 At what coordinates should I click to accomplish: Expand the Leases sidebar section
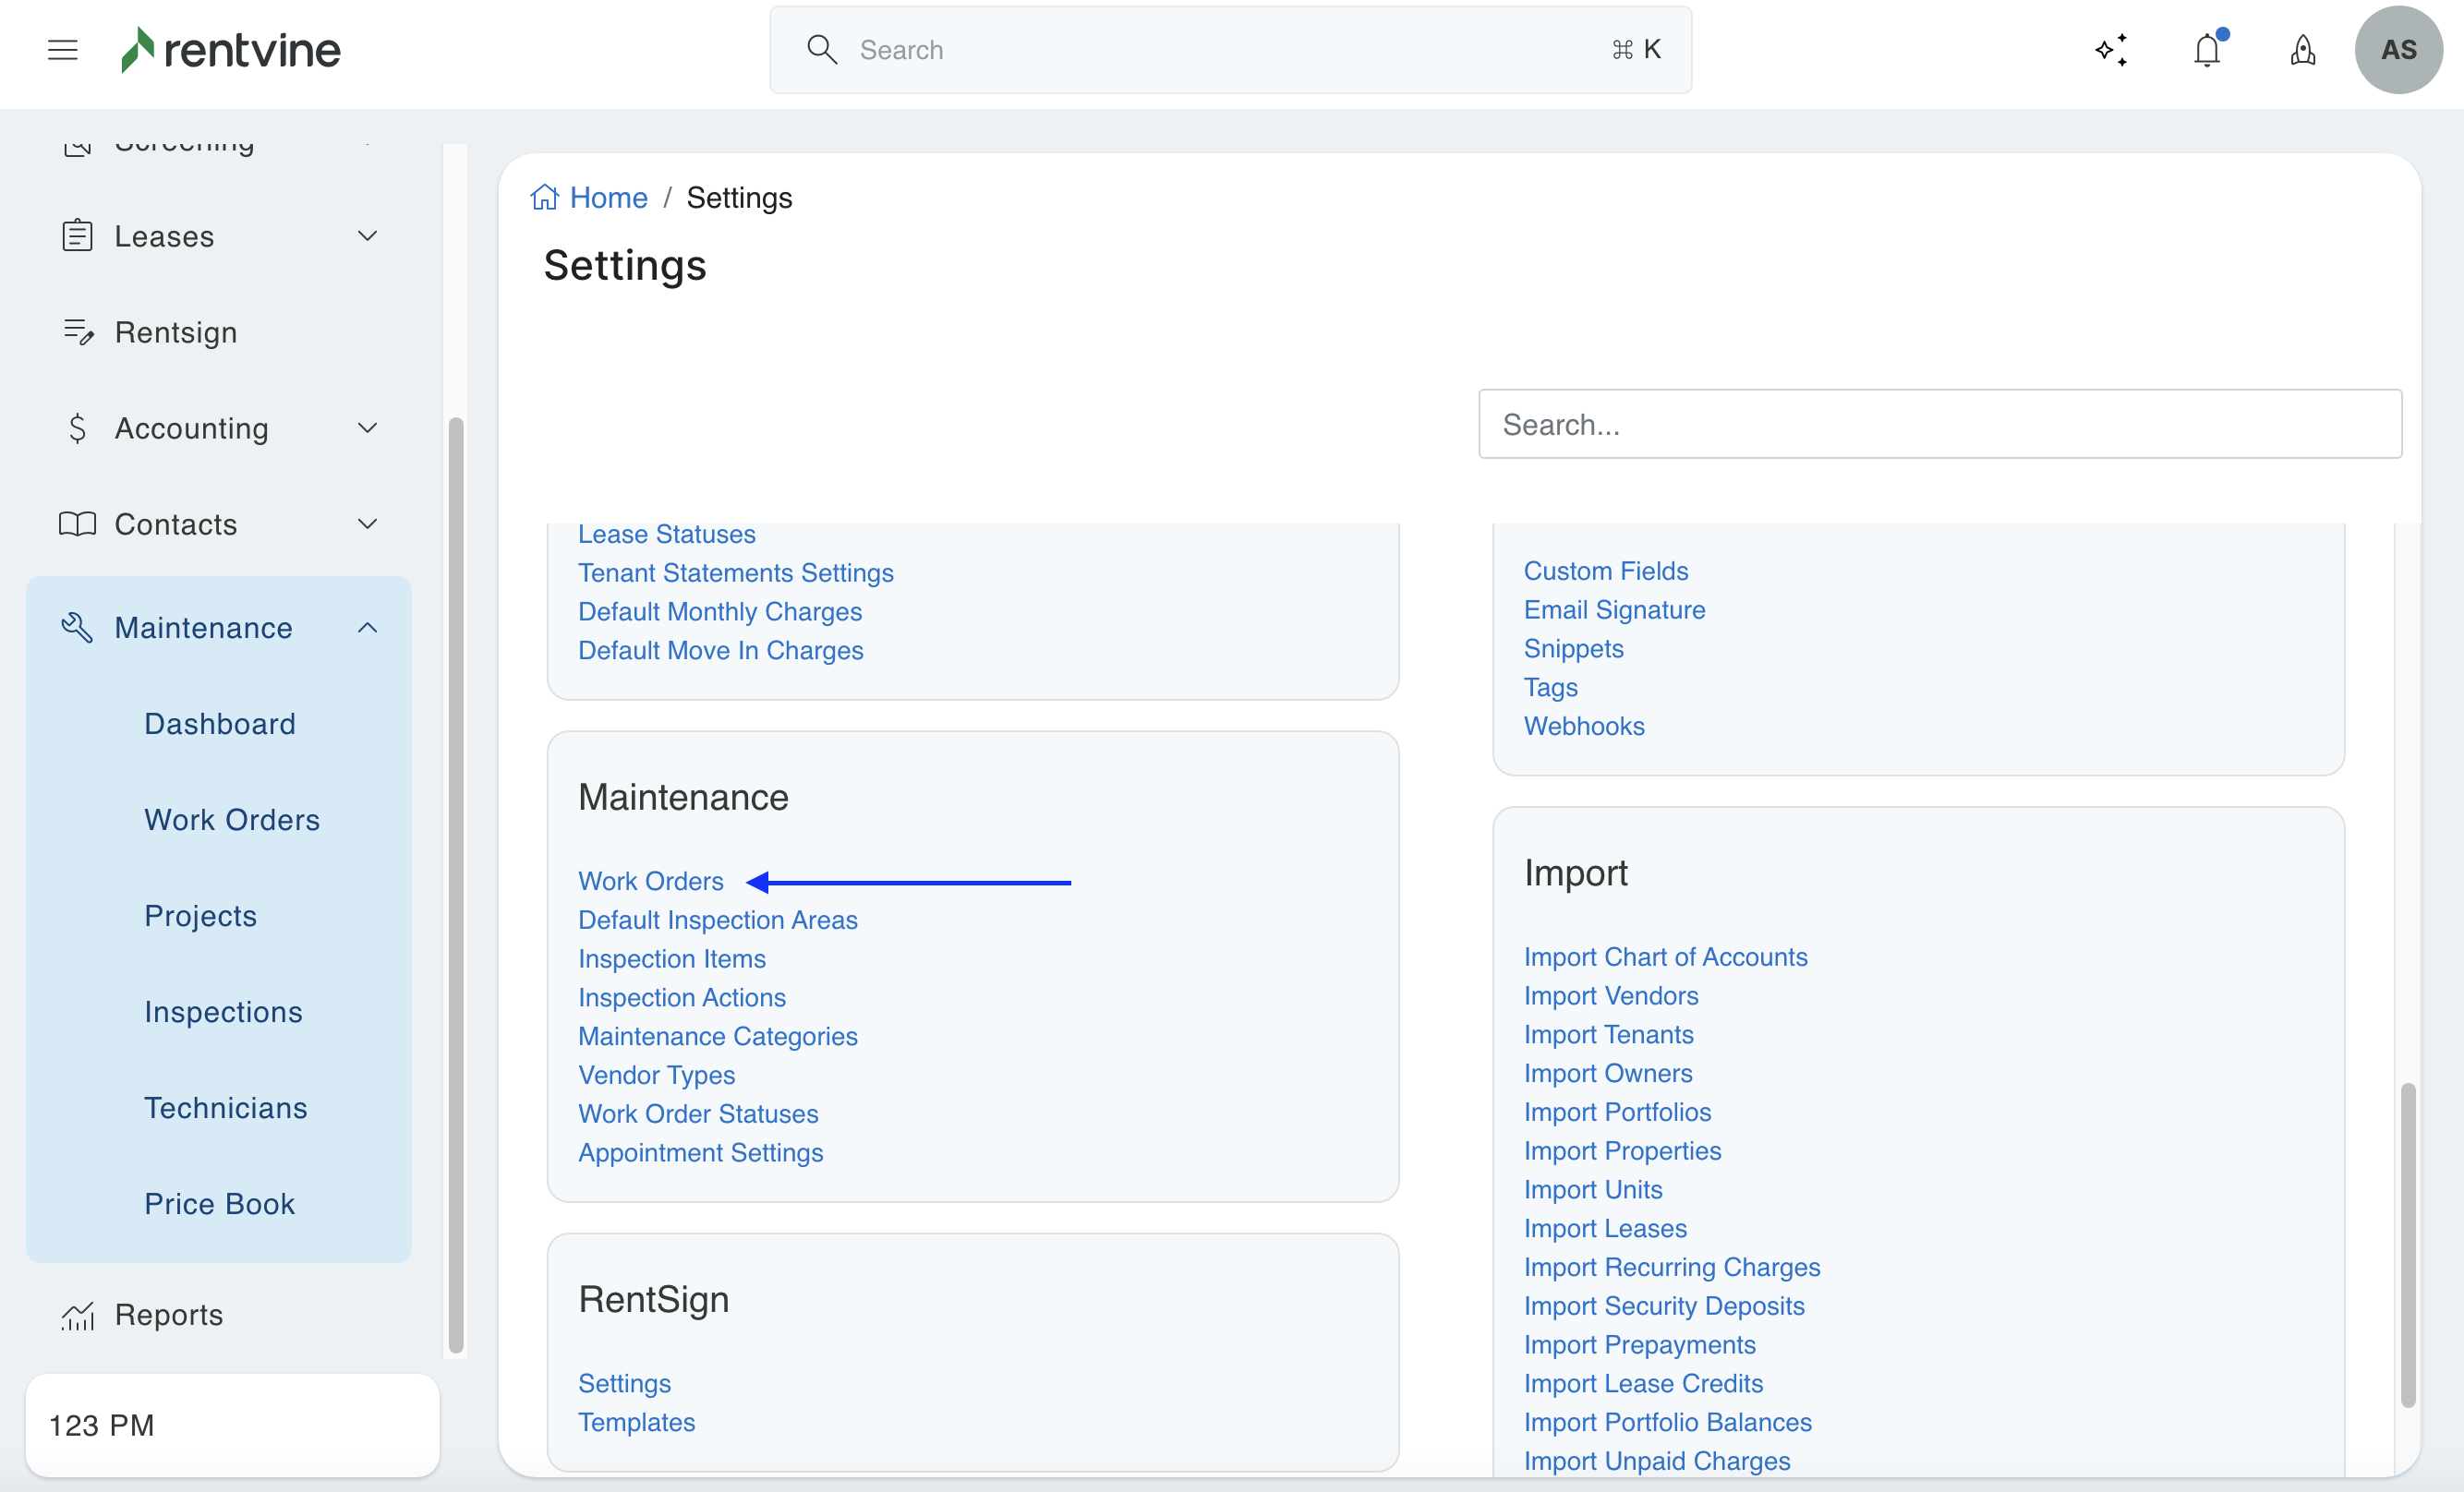tap(367, 236)
